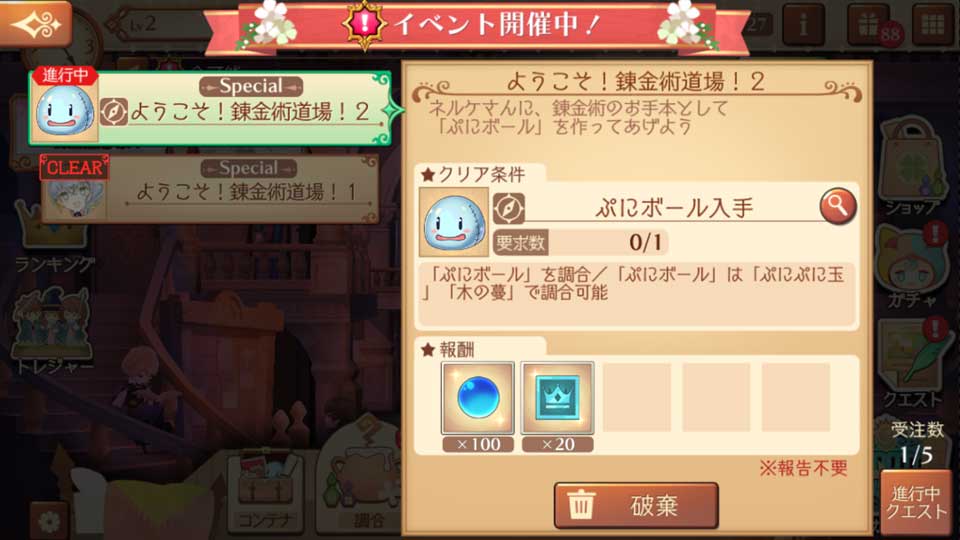Select cleared quest ようこそ！錬金術道場！1
The image size is (960, 540).
pos(210,188)
